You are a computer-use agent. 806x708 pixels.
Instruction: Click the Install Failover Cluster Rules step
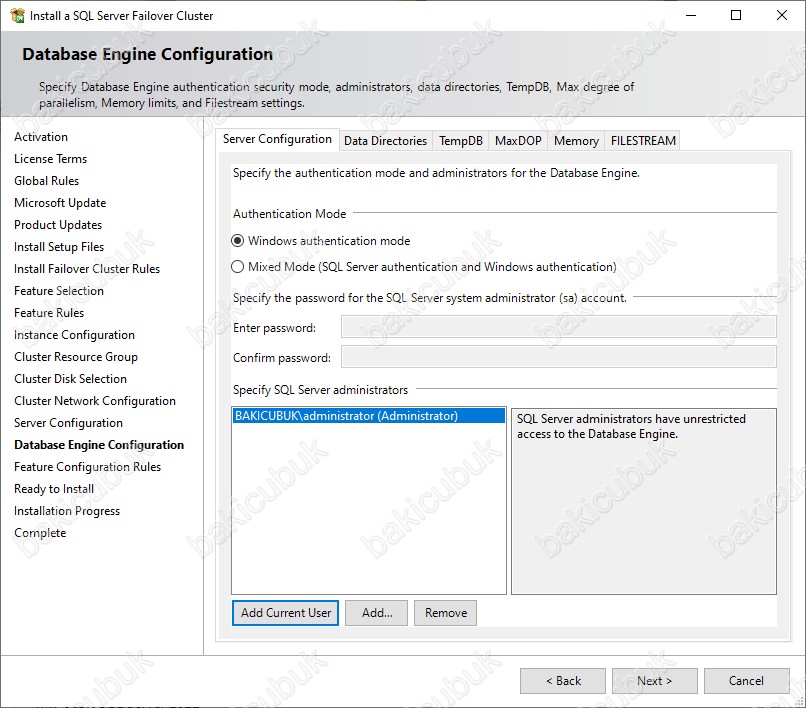[x=87, y=269]
